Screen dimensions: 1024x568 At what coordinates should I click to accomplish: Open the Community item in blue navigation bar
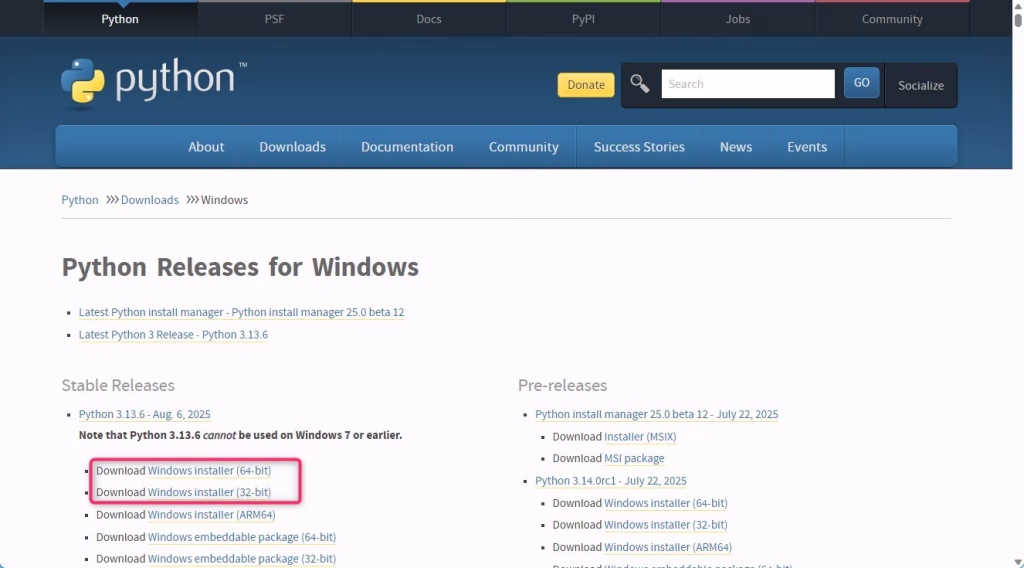click(524, 147)
